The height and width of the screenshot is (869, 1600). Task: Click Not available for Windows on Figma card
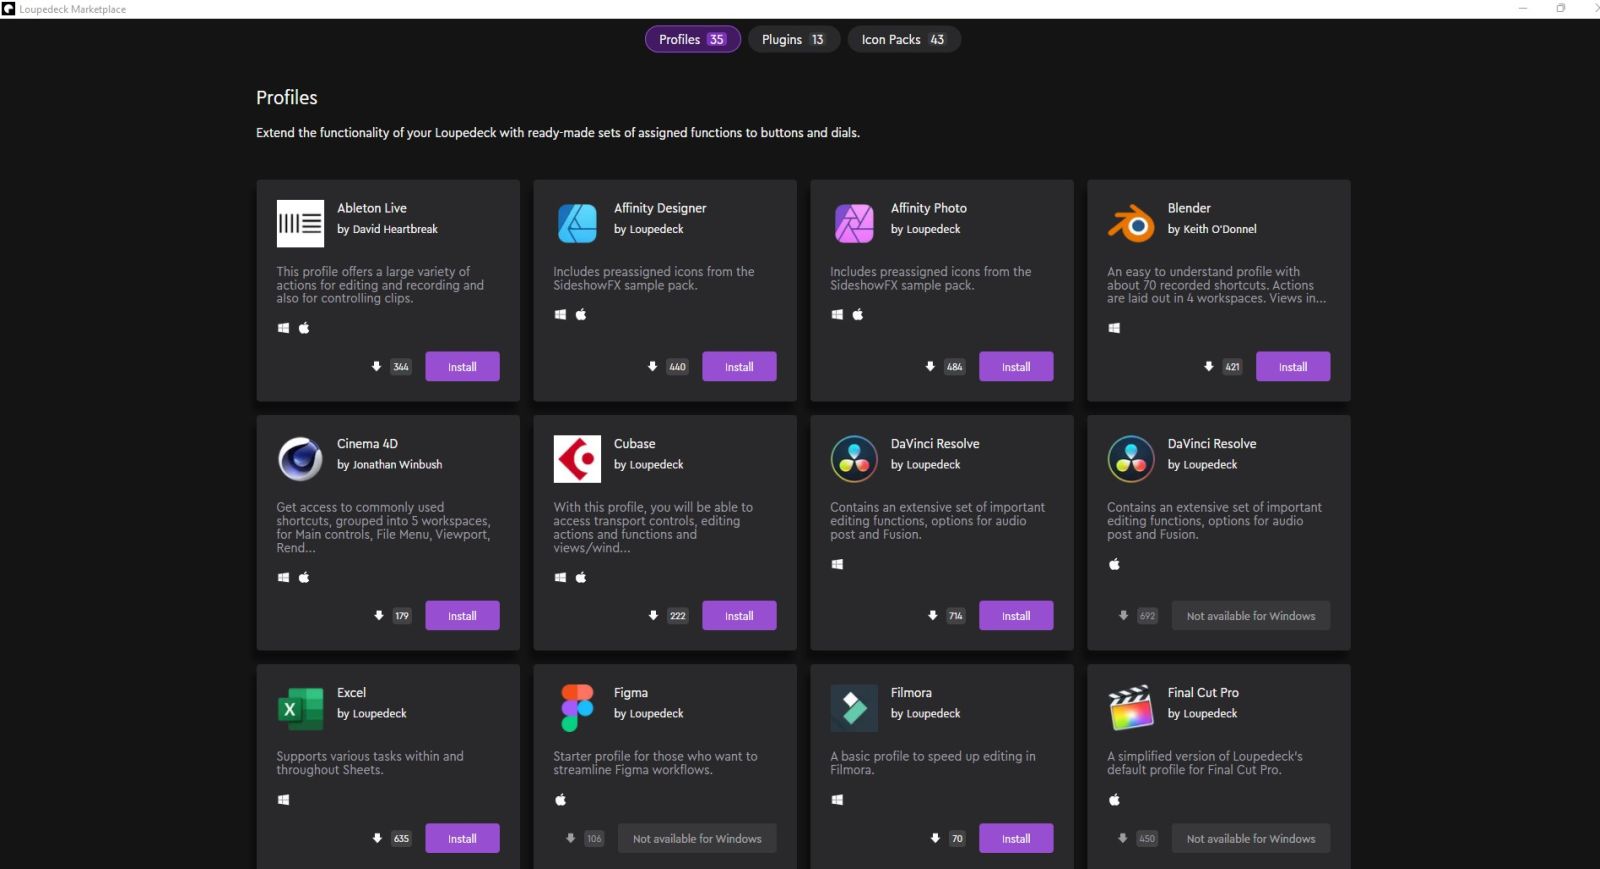click(697, 839)
